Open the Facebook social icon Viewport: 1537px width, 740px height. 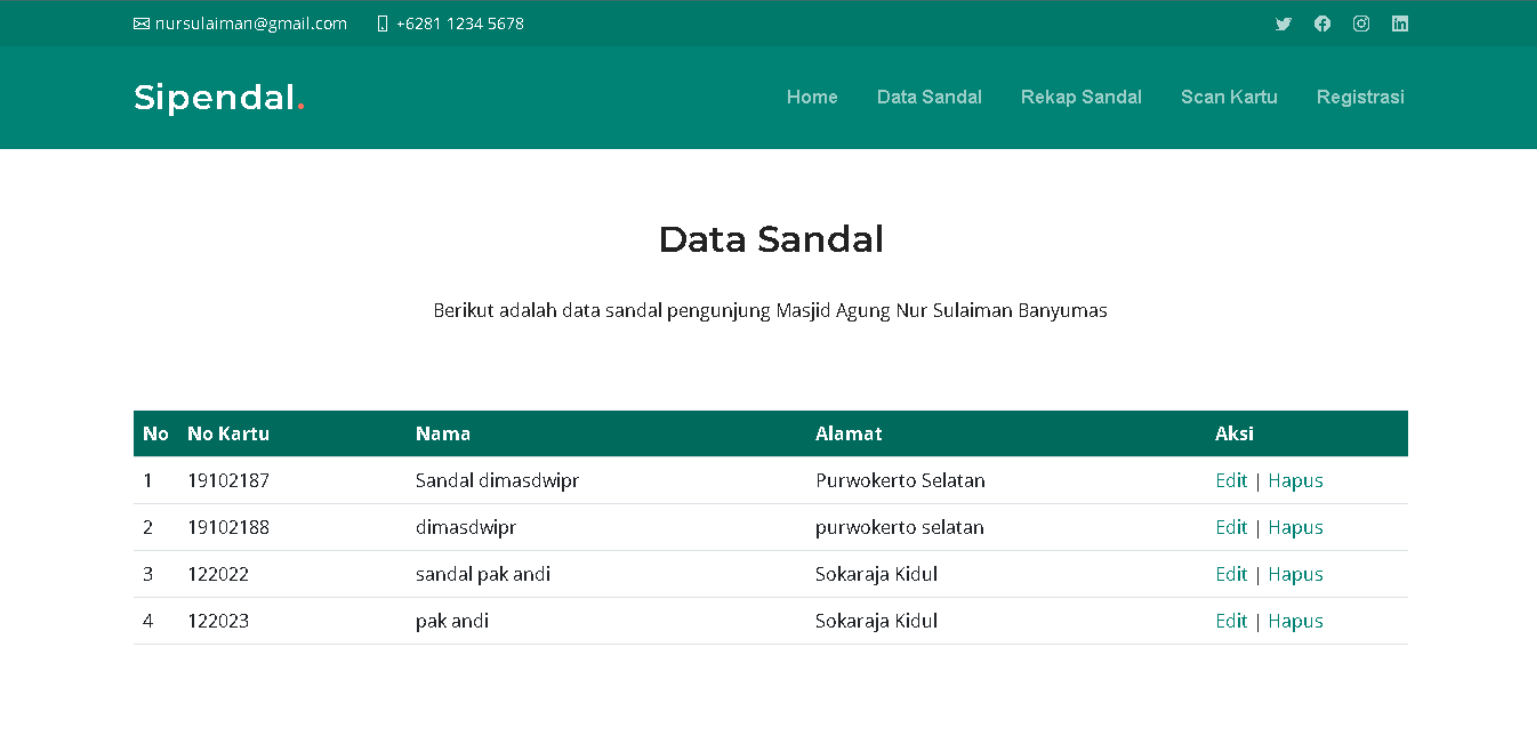pyautogui.click(x=1323, y=23)
